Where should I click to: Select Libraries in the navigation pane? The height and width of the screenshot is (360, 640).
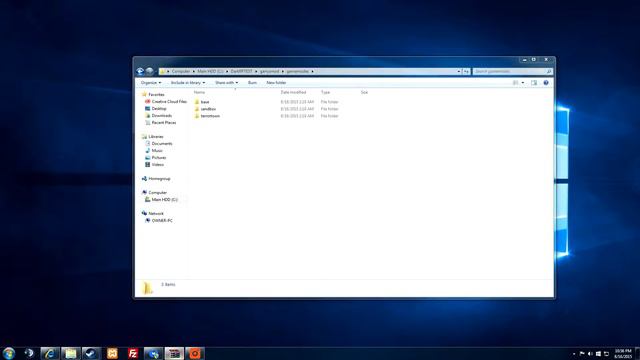click(x=156, y=137)
